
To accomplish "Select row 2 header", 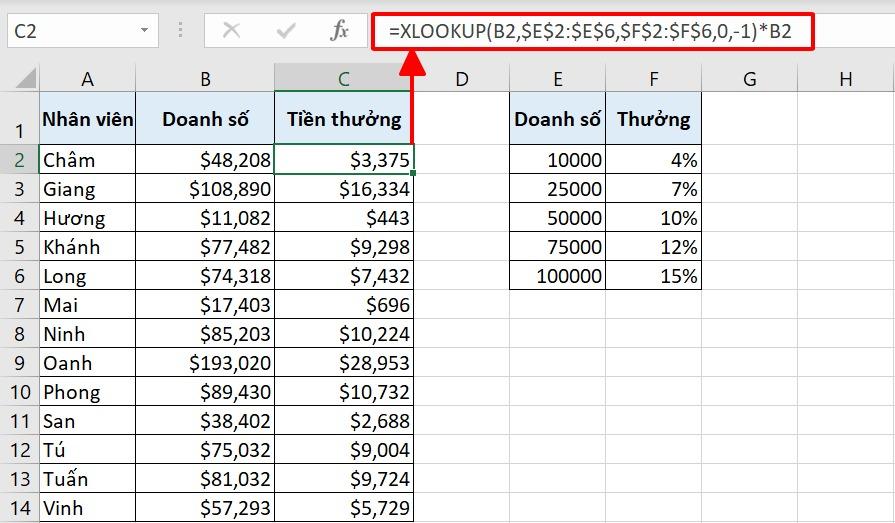I will 19,159.
